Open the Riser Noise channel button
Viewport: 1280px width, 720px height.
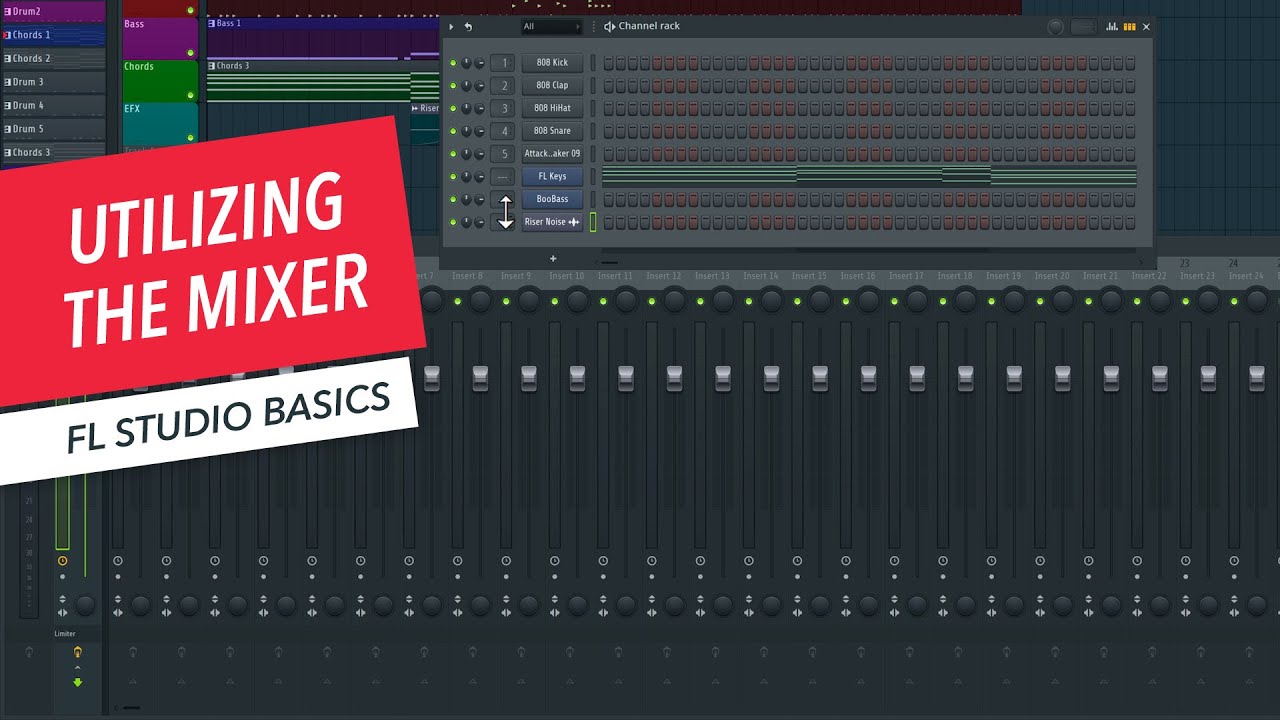coord(552,222)
